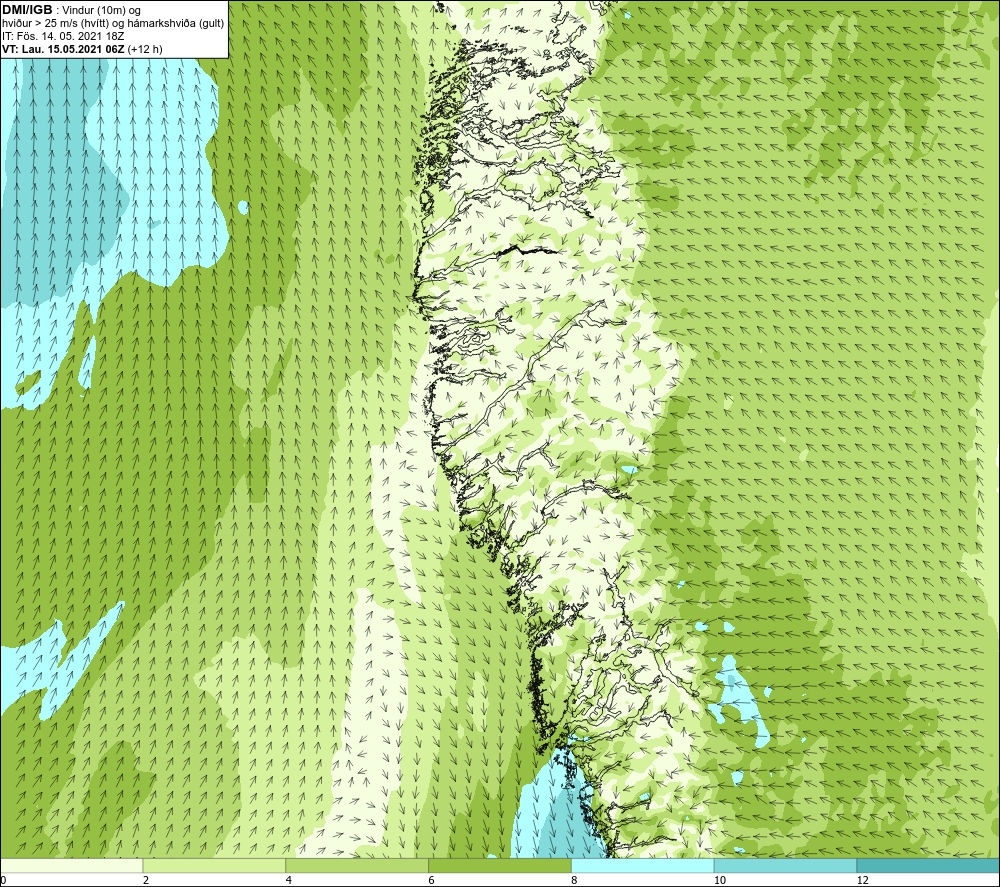
Task: Click the scale label '4'
Action: tap(289, 881)
